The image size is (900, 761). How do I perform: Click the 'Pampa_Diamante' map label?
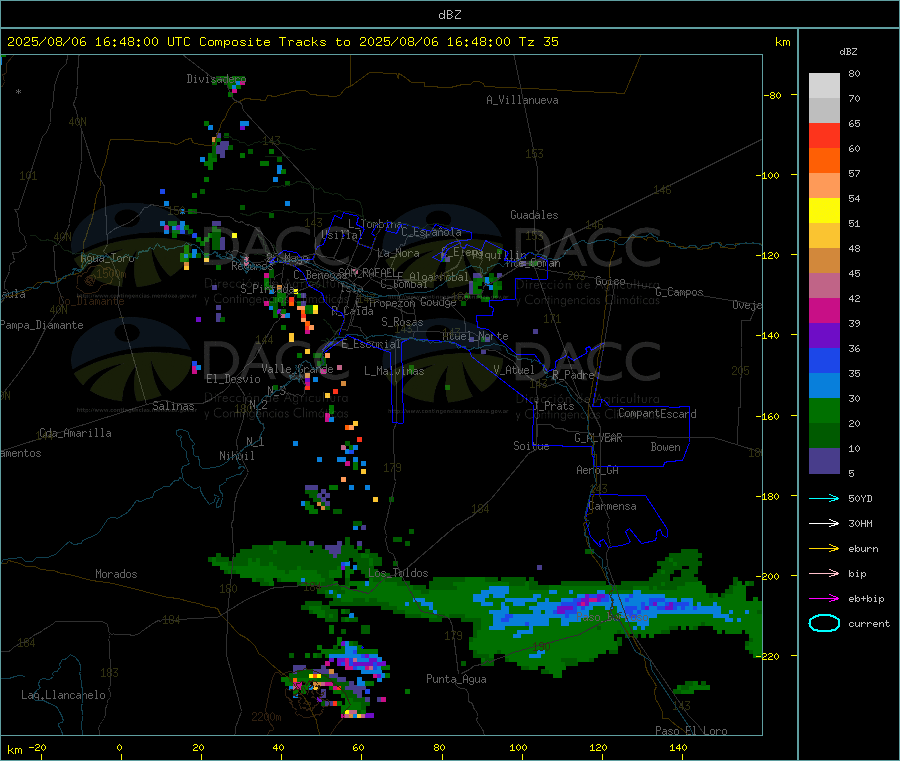(41, 325)
